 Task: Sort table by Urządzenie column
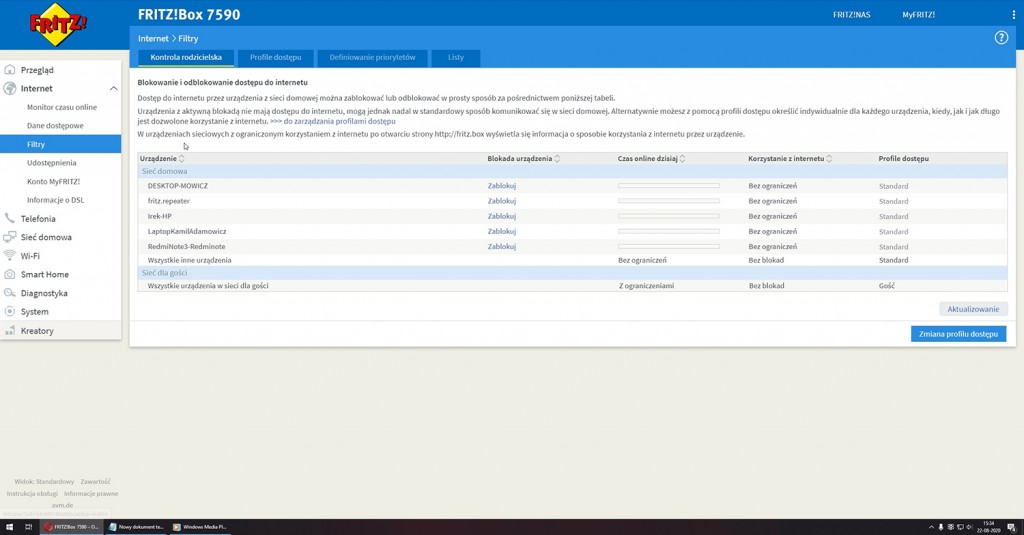coord(181,159)
